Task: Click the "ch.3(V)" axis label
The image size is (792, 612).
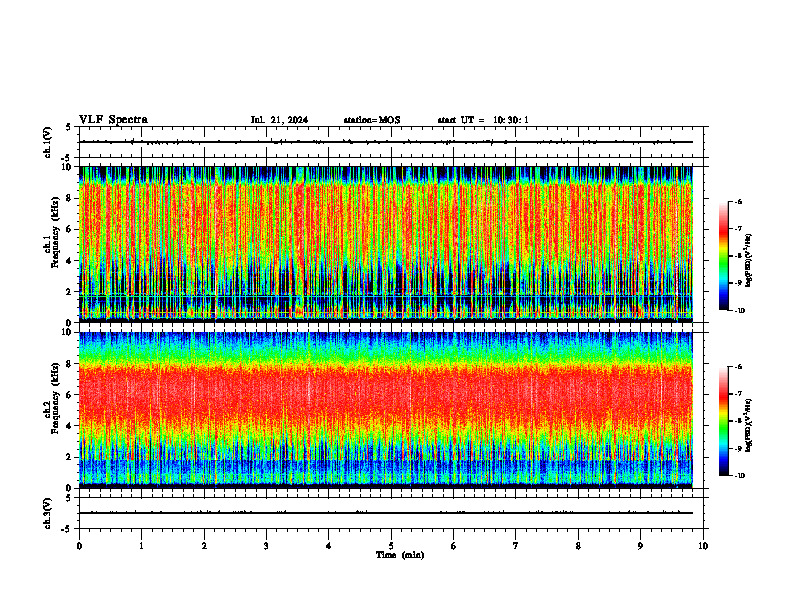Action: pos(48,513)
